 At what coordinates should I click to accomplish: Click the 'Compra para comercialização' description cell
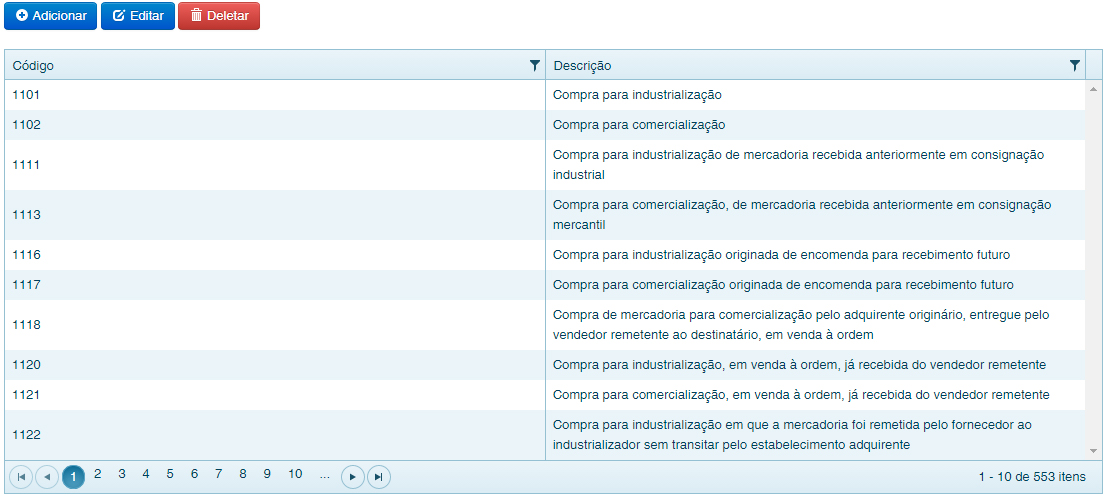click(816, 125)
